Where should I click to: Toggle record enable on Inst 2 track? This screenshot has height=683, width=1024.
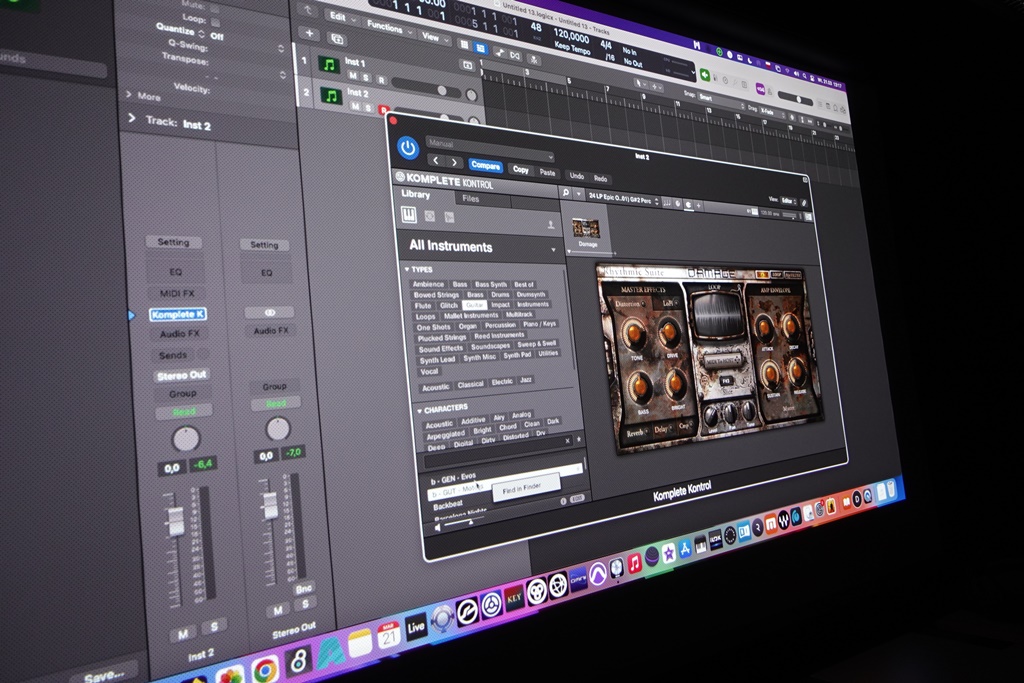pos(383,111)
